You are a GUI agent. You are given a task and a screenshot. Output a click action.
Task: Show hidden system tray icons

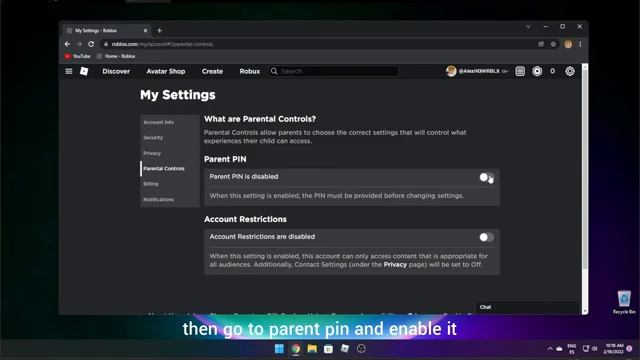pyautogui.click(x=550, y=349)
